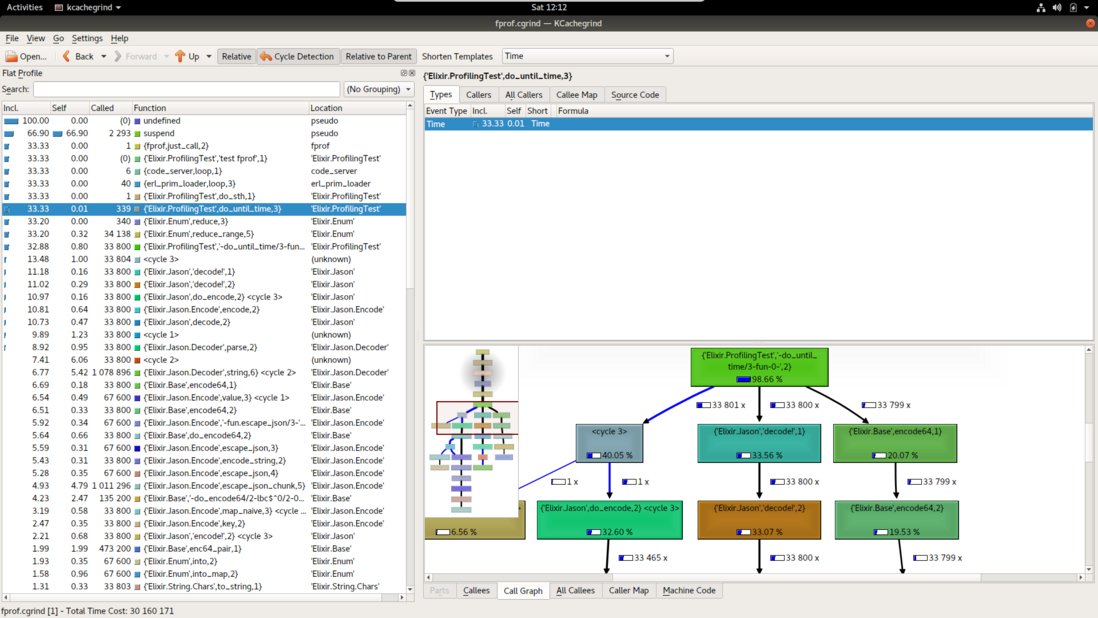Select the {code_server,loop,1} row

point(203,171)
